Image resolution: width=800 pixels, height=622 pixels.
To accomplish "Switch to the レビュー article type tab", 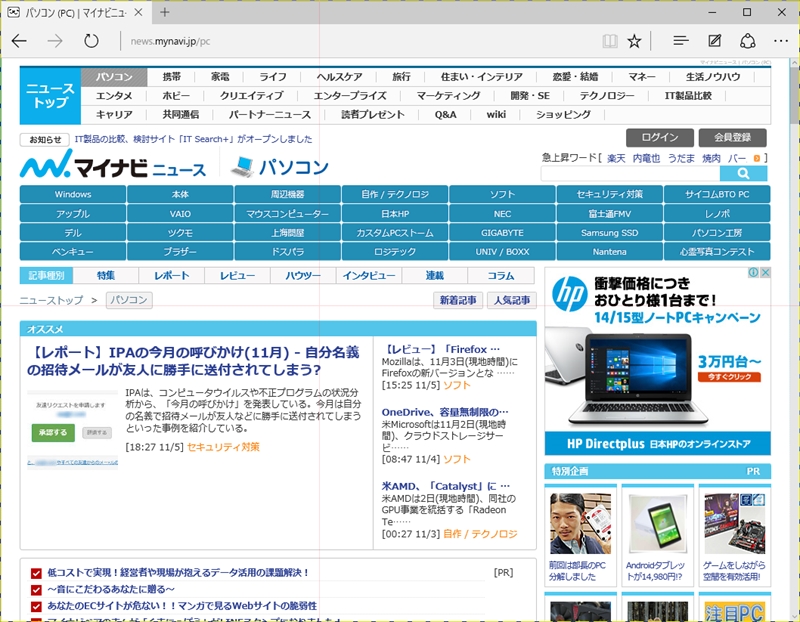I will tap(237, 276).
